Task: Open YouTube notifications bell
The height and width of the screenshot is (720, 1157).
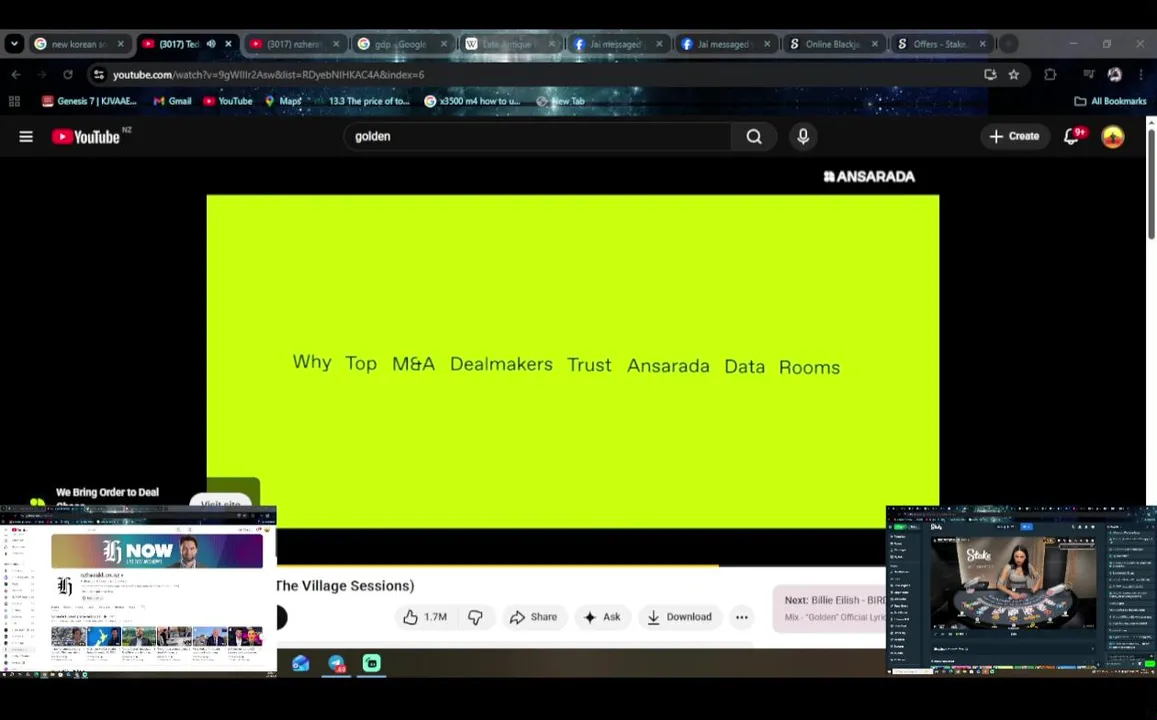Action: coord(1071,136)
